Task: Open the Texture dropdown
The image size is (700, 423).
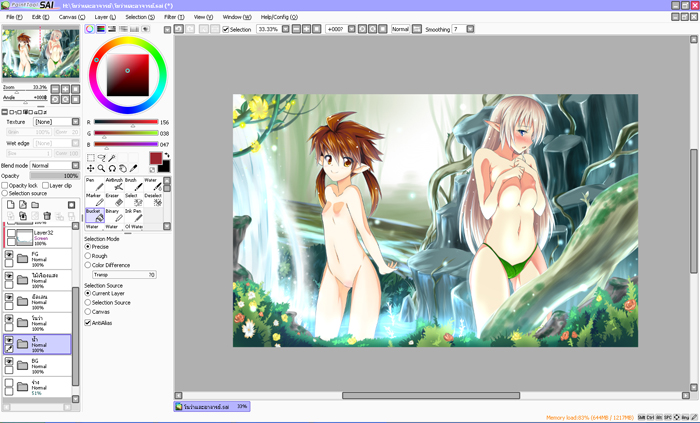Action: [75, 122]
